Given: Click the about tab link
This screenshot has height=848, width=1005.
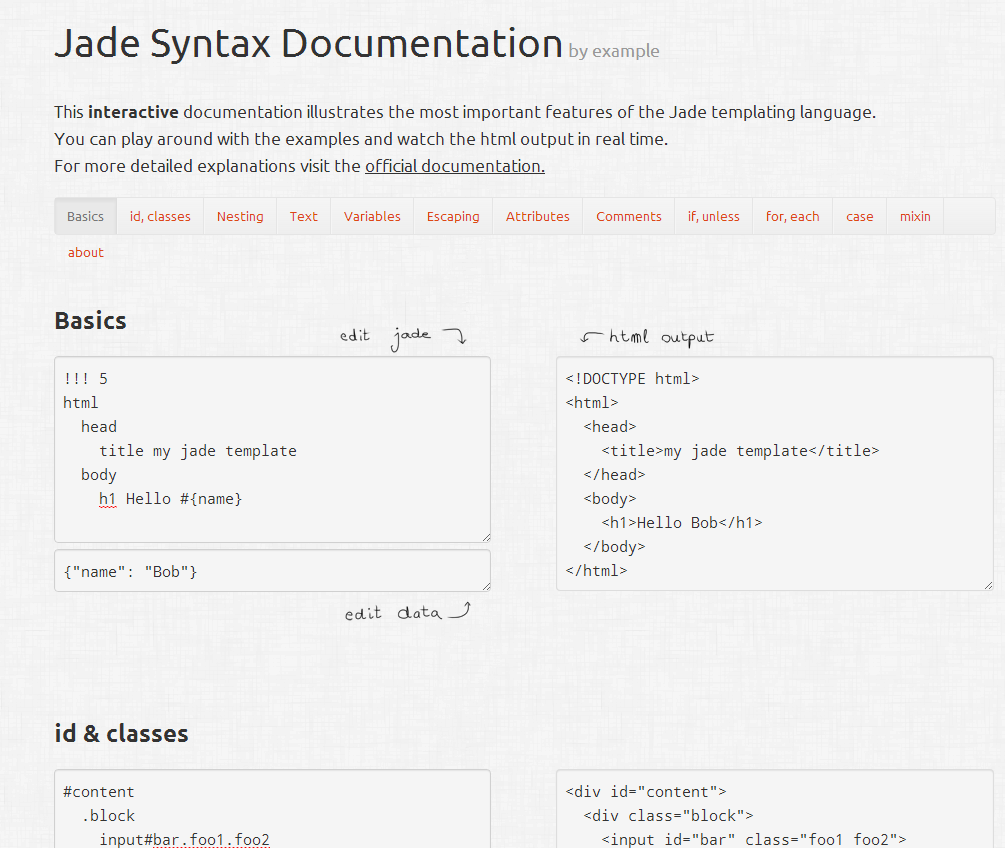Looking at the screenshot, I should tap(86, 253).
